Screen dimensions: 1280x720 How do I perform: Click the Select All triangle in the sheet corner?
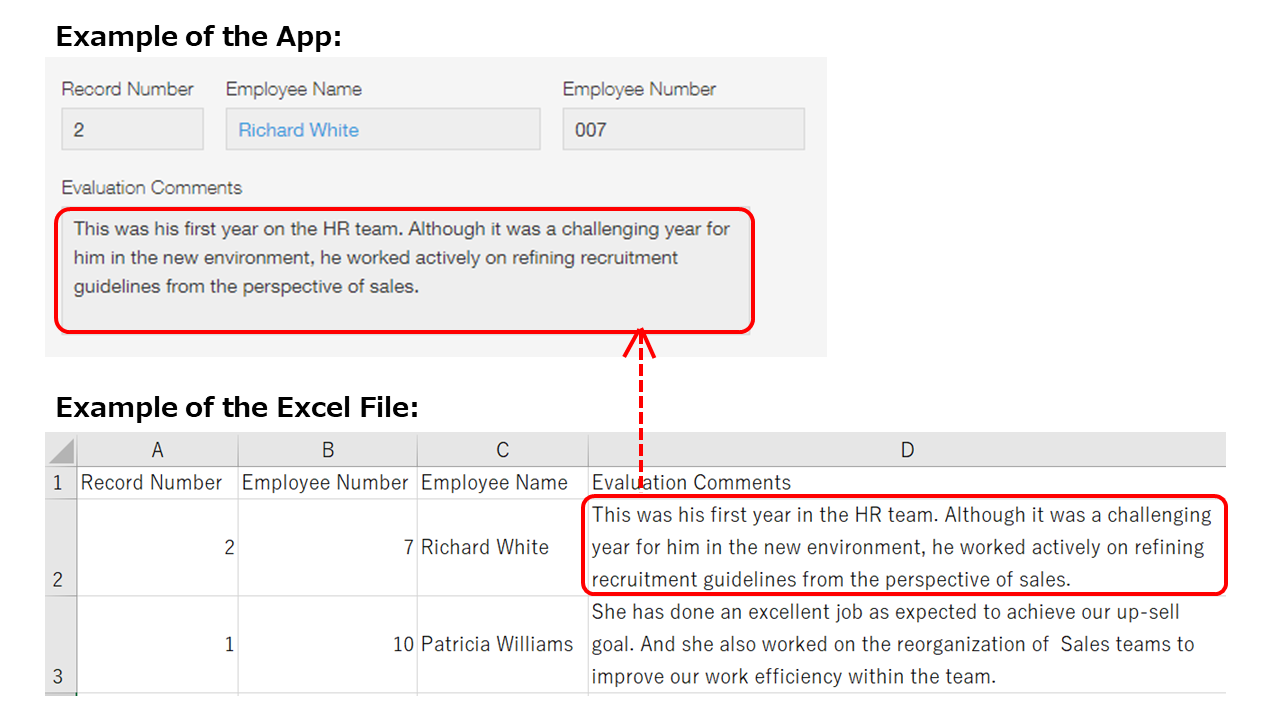coord(59,449)
